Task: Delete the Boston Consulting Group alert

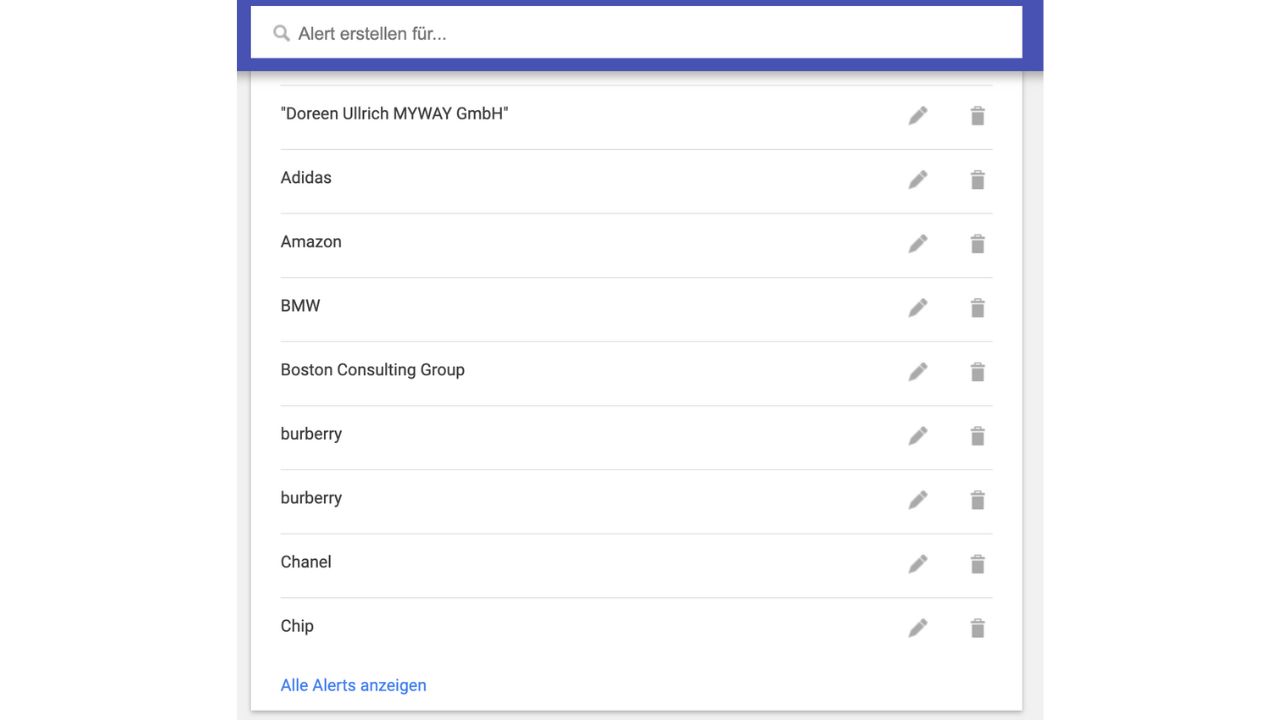Action: [977, 371]
